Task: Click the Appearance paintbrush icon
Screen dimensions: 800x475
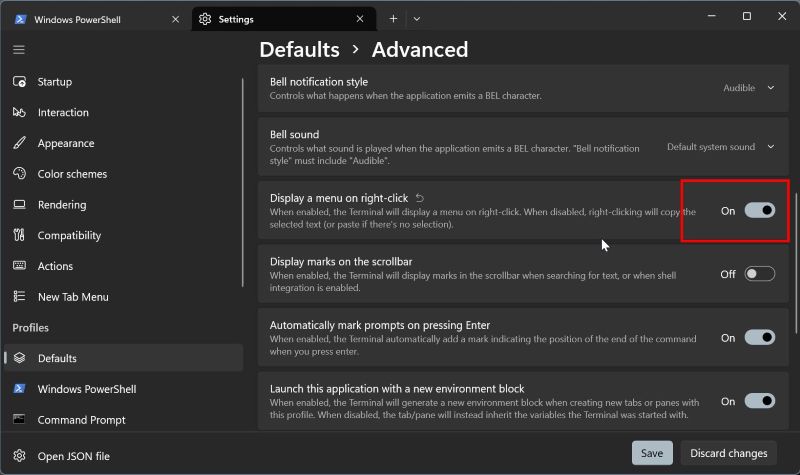Action: coord(19,143)
